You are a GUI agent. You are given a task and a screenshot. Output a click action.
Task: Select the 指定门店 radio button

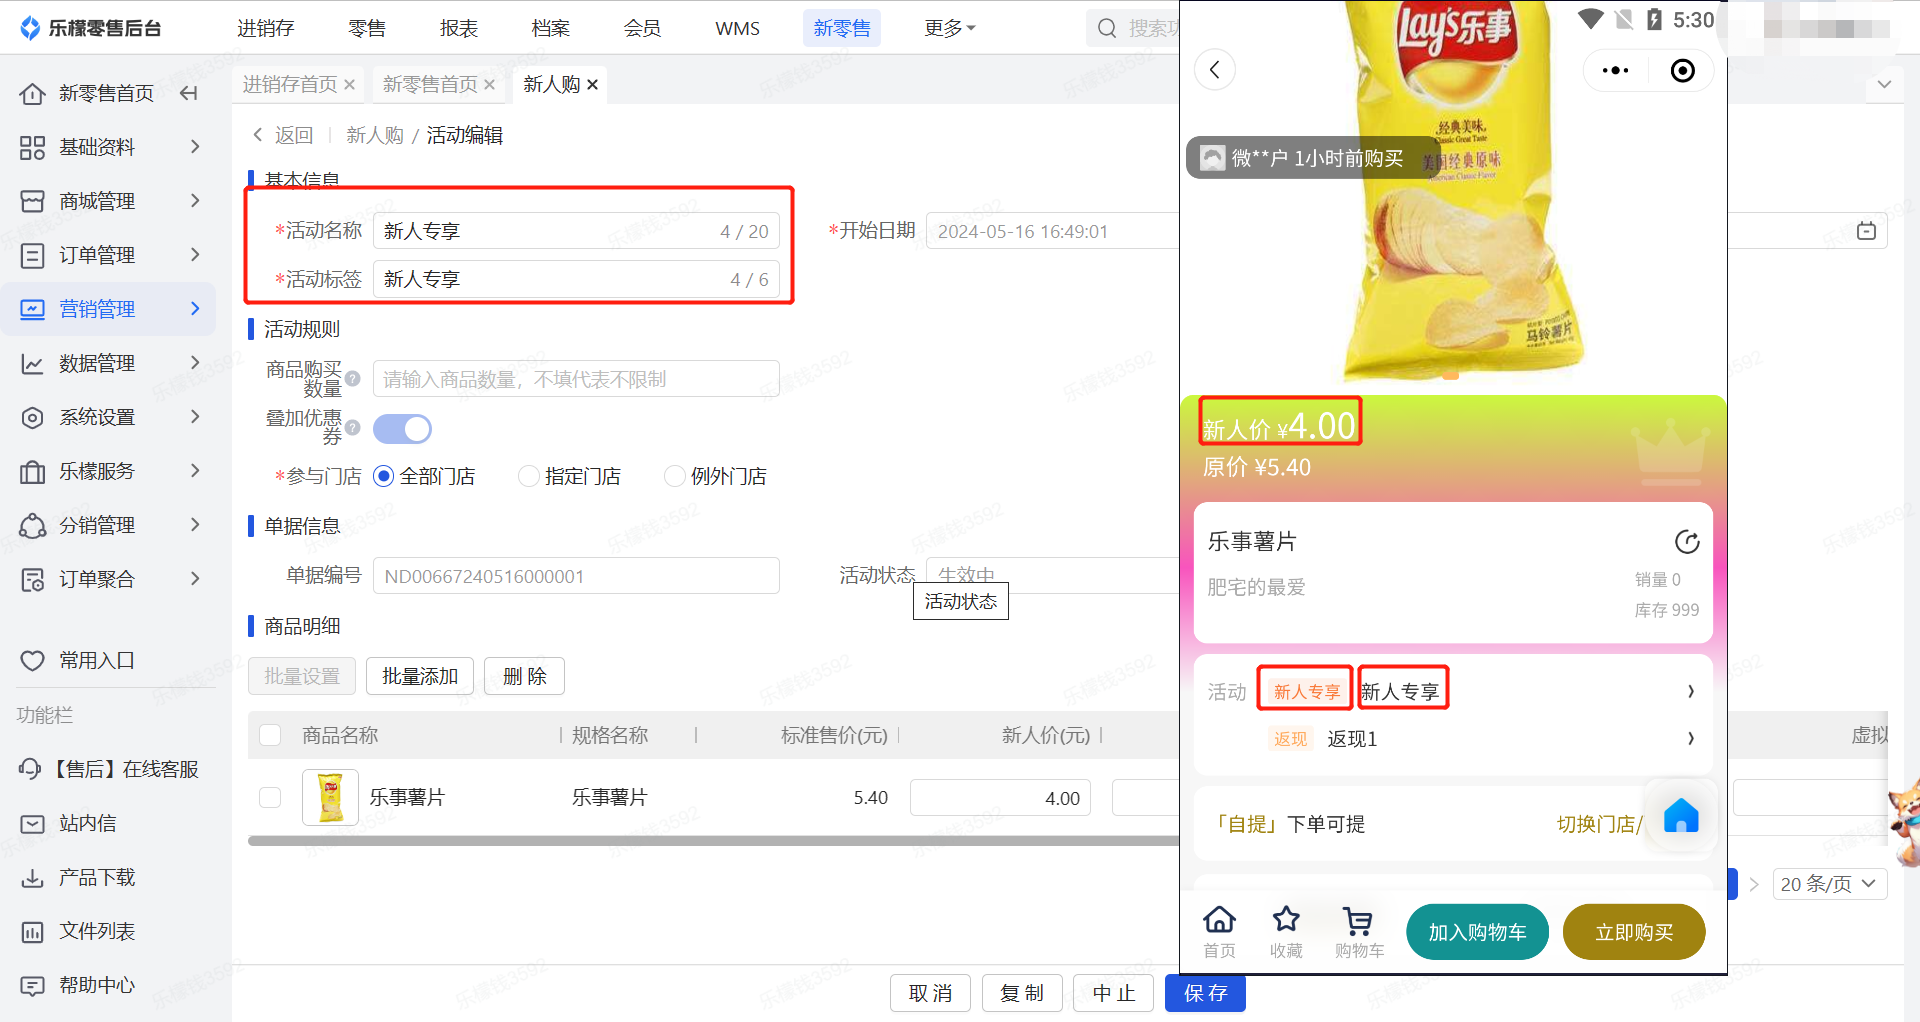(529, 477)
